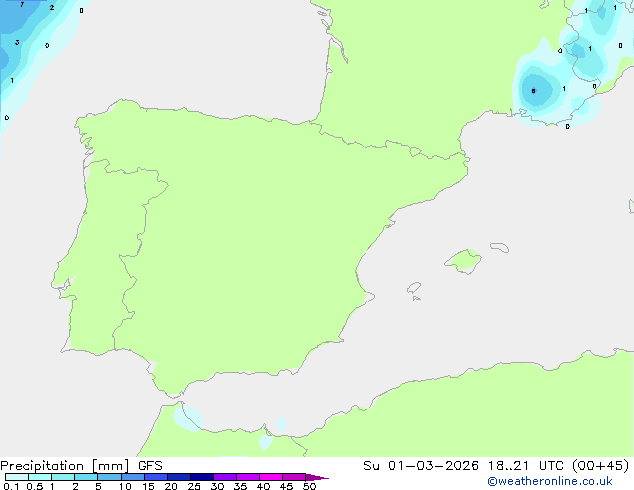Click the "10" legend scale label

click(x=125, y=486)
